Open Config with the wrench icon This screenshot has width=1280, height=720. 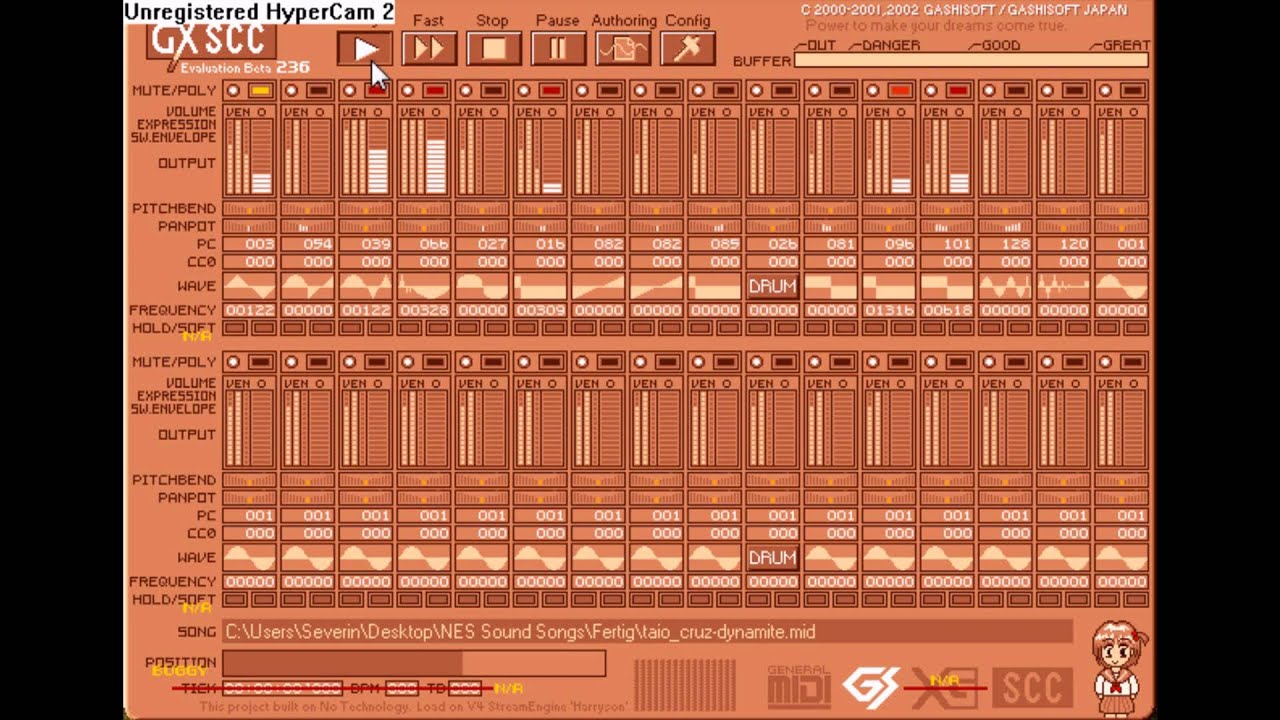coord(687,48)
